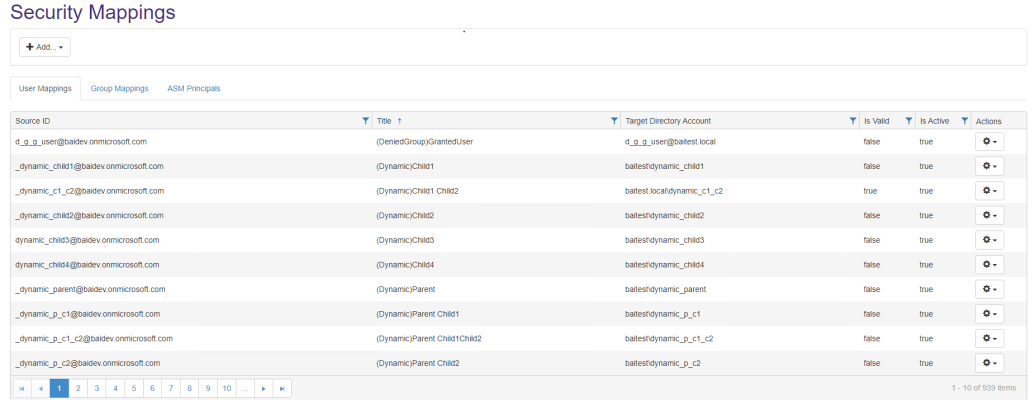This screenshot has height=400, width=1035.
Task: Click the more pages ellipsis in pager
Action: [x=245, y=388]
